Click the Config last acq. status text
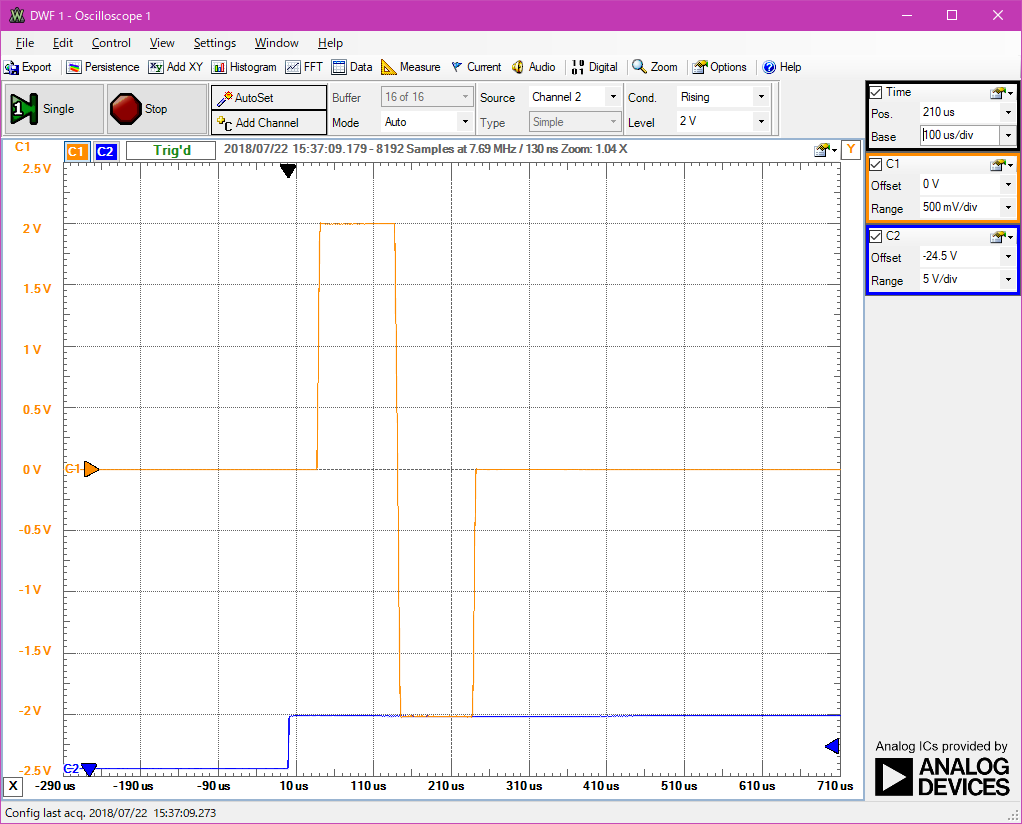 coord(111,813)
